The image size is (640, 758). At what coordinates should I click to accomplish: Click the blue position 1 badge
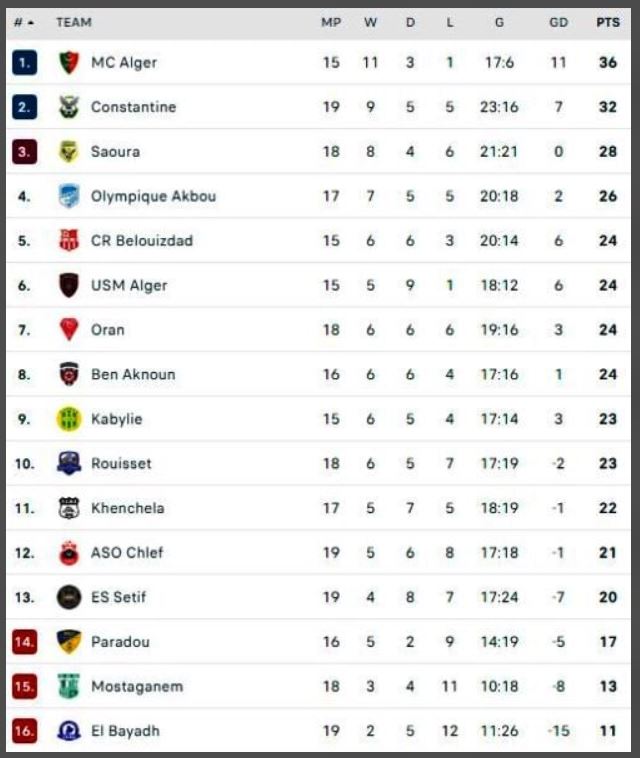tap(24, 63)
